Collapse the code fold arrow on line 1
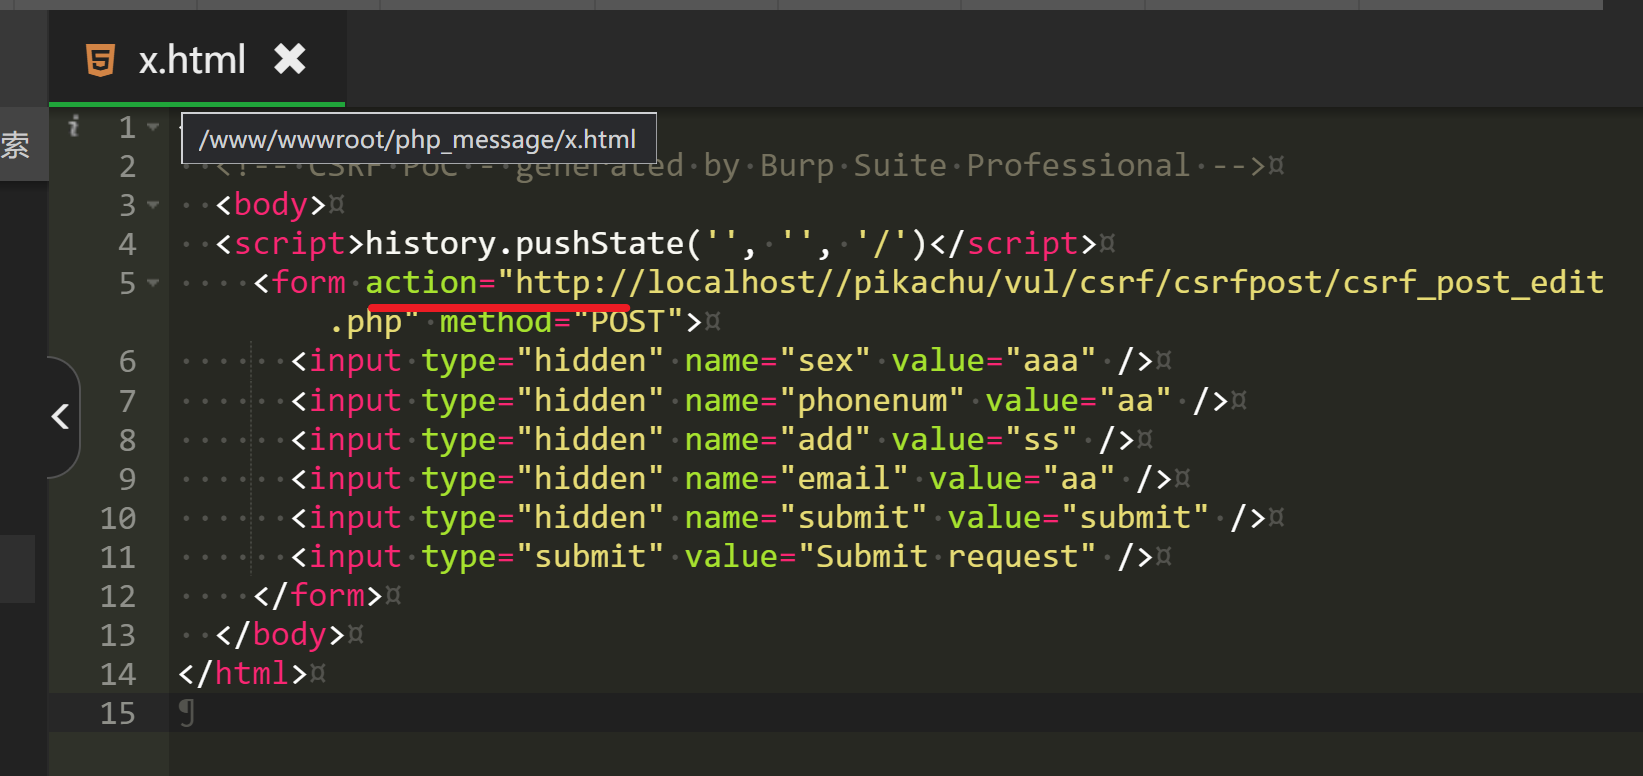This screenshot has width=1643, height=776. tap(153, 127)
